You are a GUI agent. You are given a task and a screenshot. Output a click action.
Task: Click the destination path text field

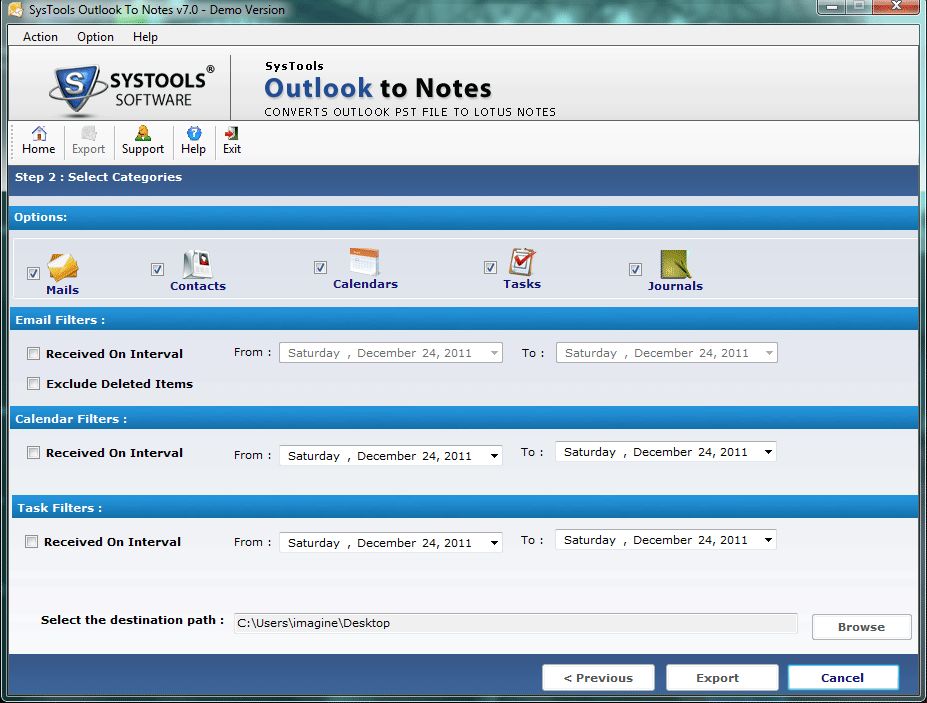coord(515,623)
